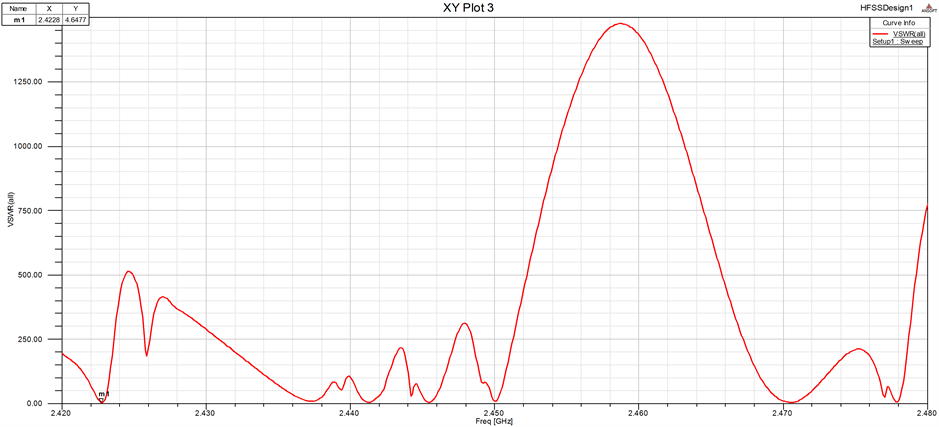The width and height of the screenshot is (939, 427).
Task: Select the m1 row in marker table
Action: coord(18,19)
